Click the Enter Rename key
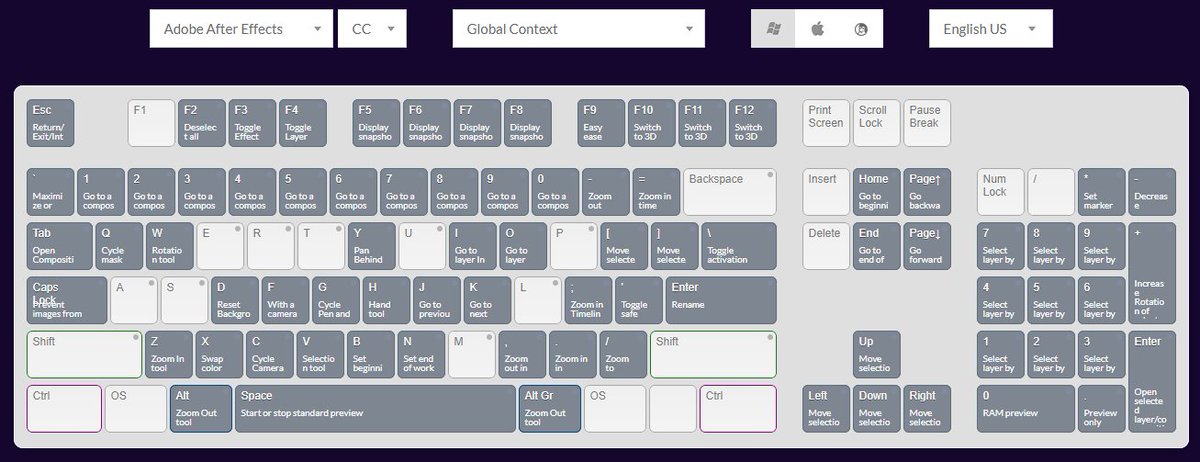This screenshot has height=462, width=1200. [721, 300]
